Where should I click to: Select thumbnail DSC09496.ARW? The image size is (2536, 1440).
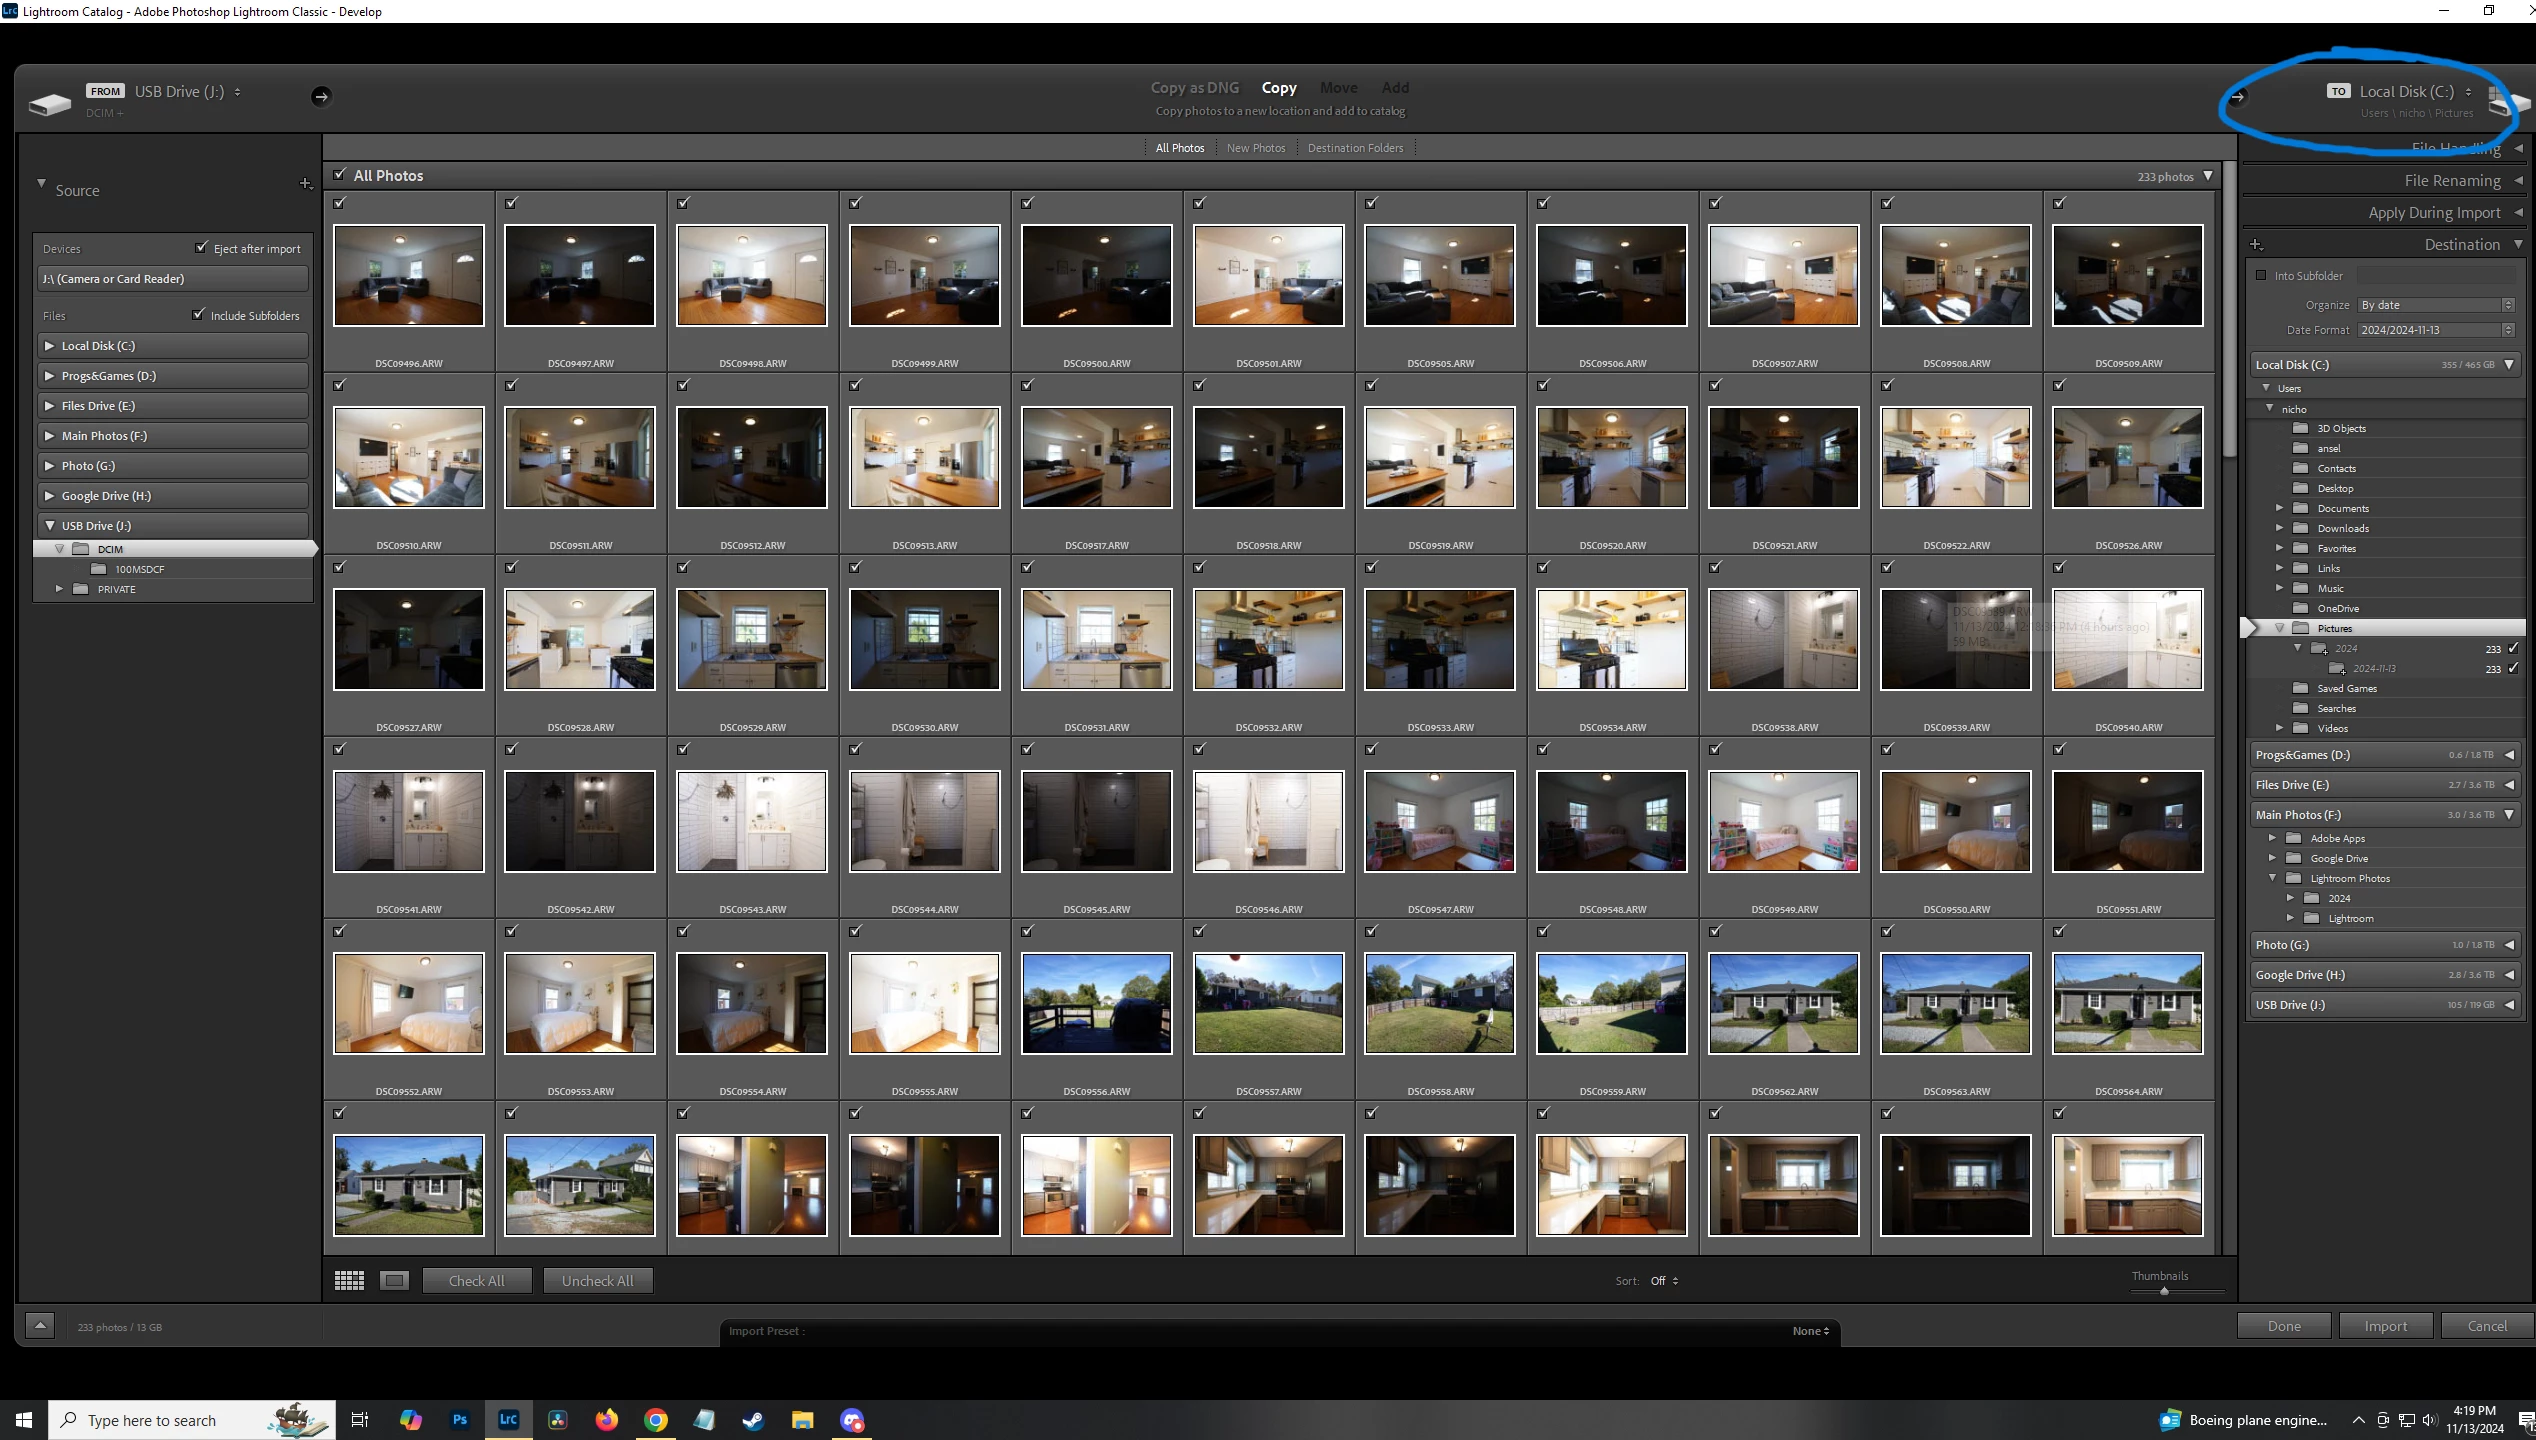click(408, 276)
